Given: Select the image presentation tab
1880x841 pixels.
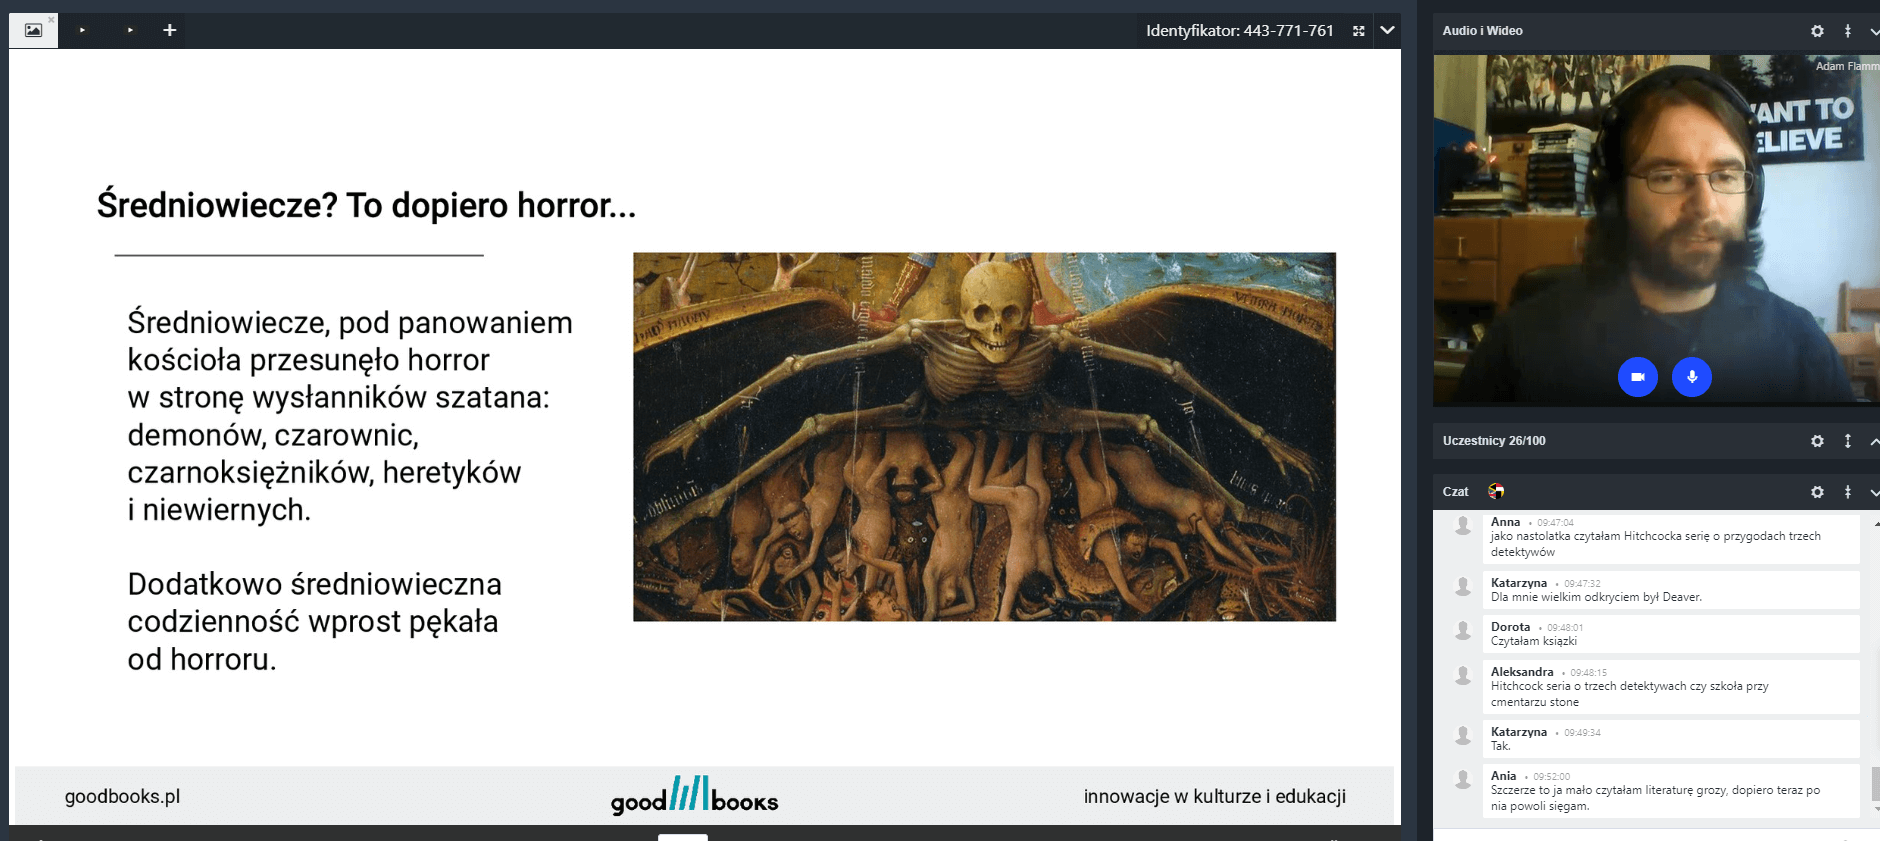Looking at the screenshot, I should pos(33,30).
